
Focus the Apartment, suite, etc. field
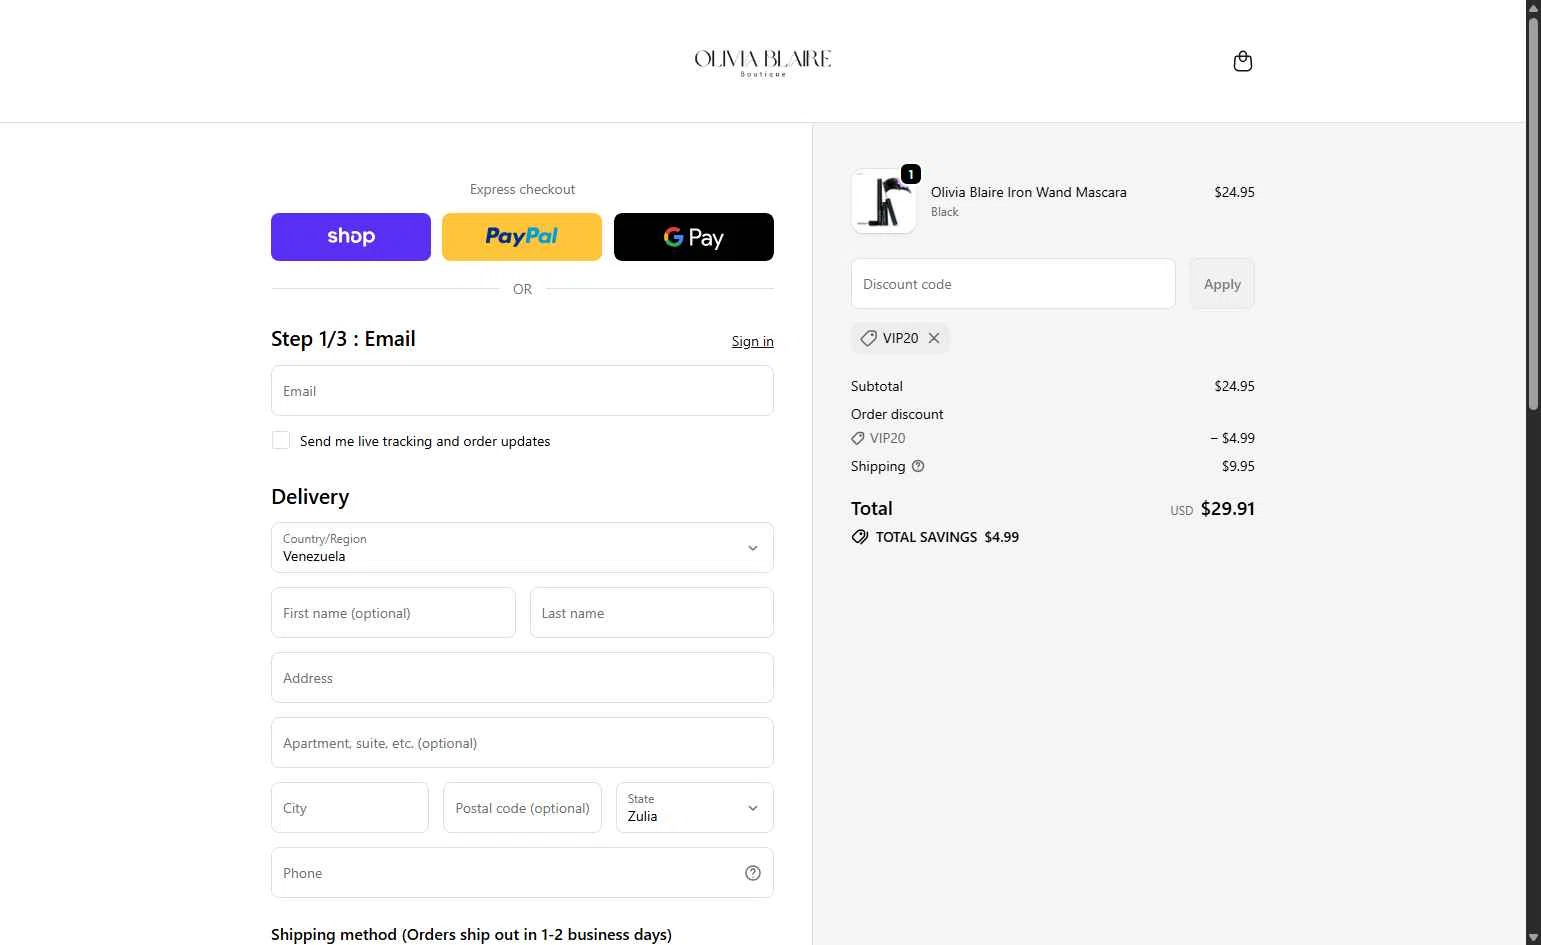tap(522, 743)
